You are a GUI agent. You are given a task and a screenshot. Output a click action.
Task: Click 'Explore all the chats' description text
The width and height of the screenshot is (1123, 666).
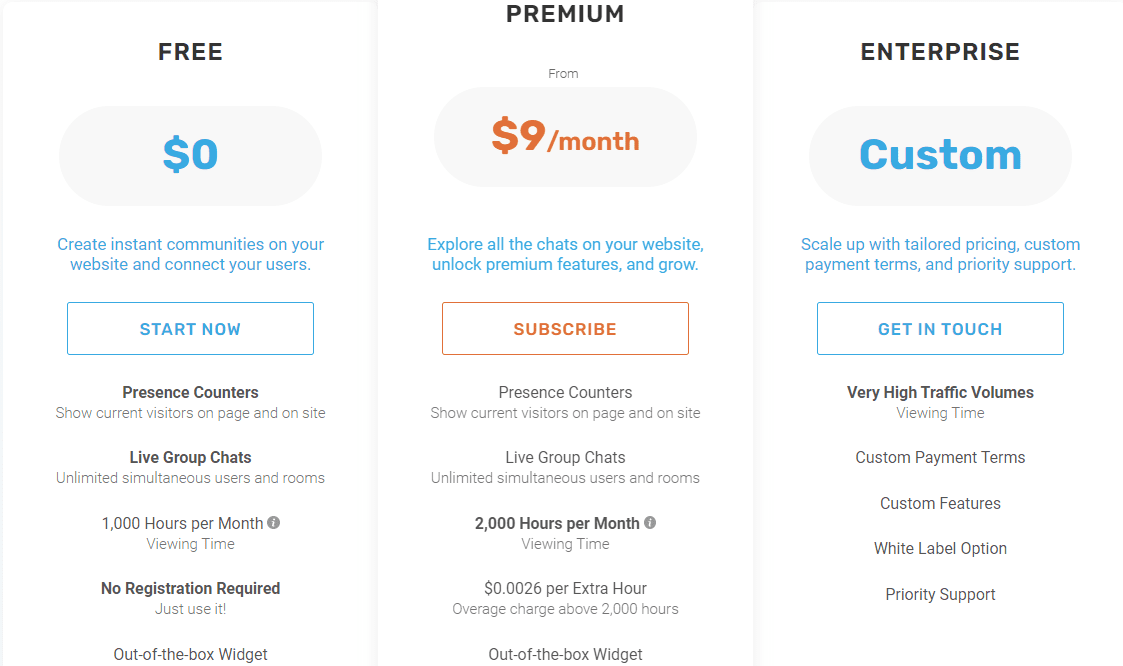(x=565, y=254)
